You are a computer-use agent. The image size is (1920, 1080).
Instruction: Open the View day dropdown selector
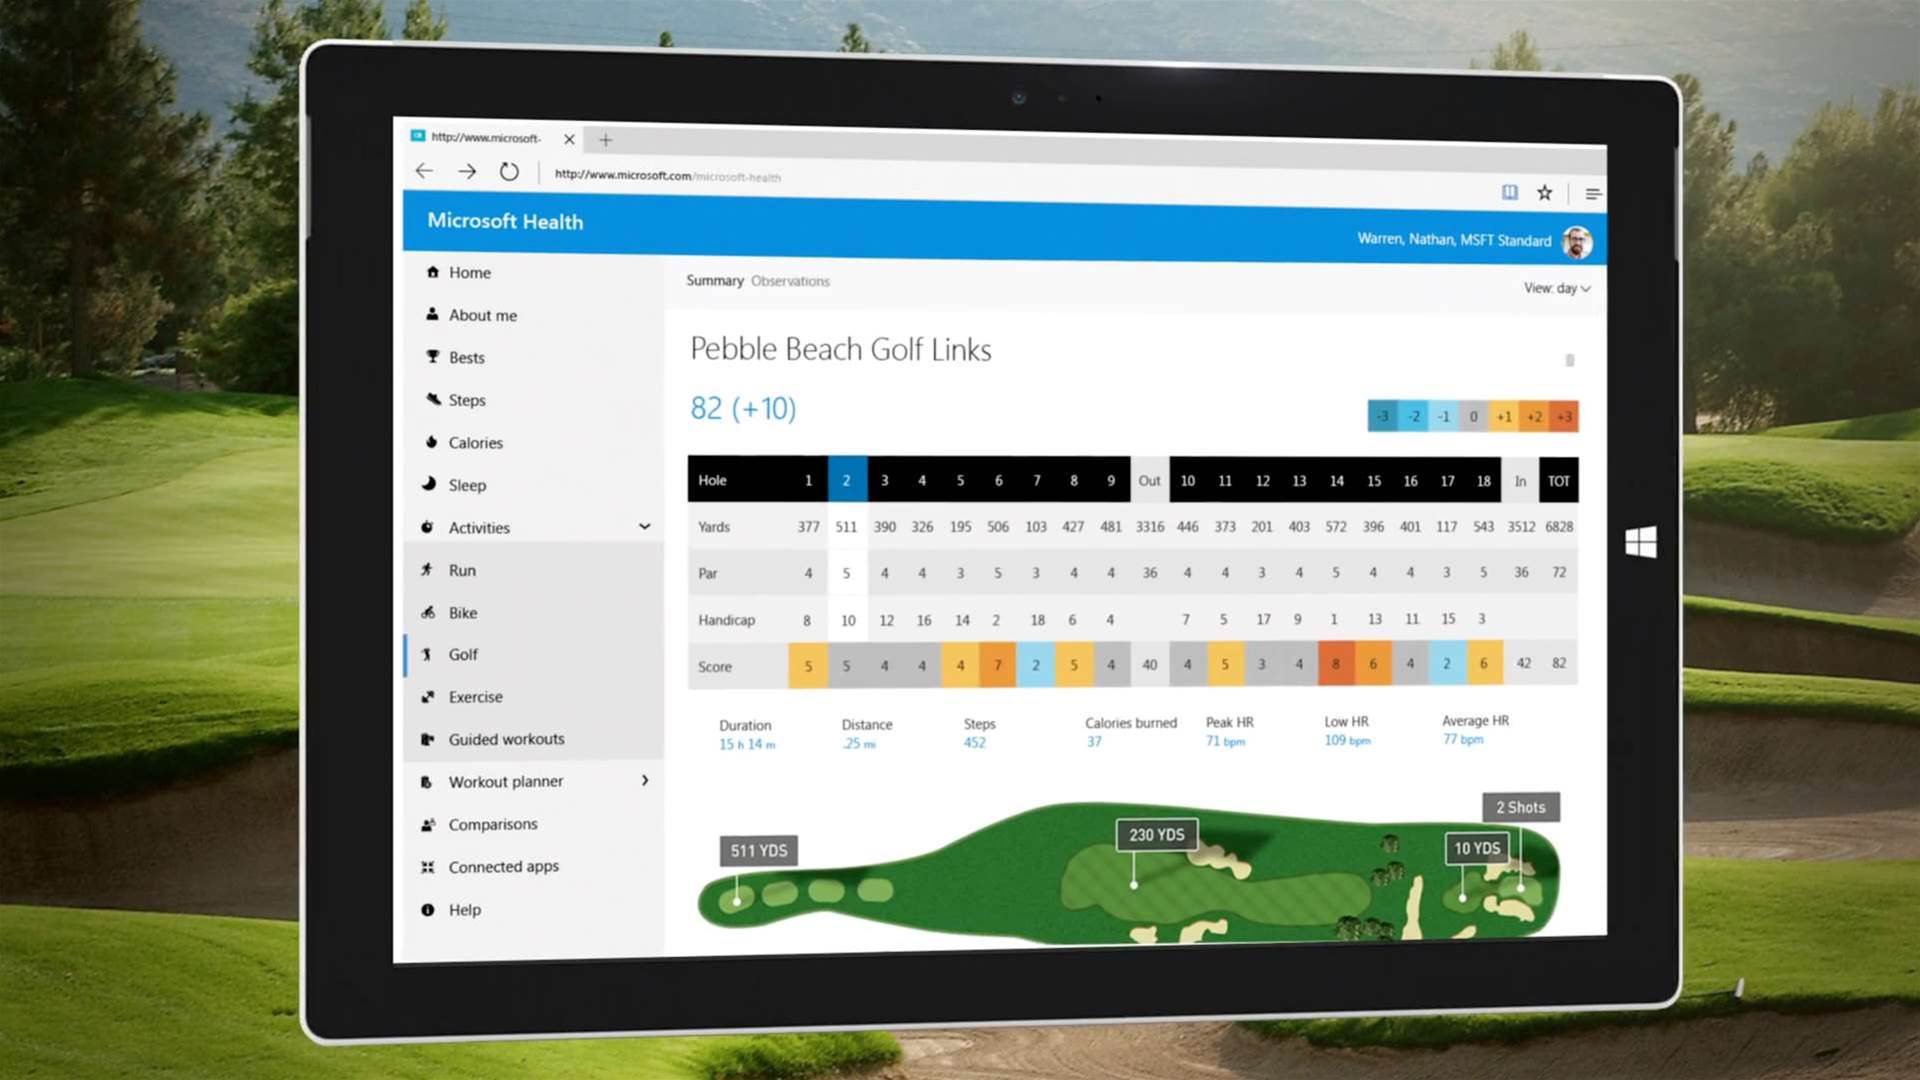(1556, 287)
